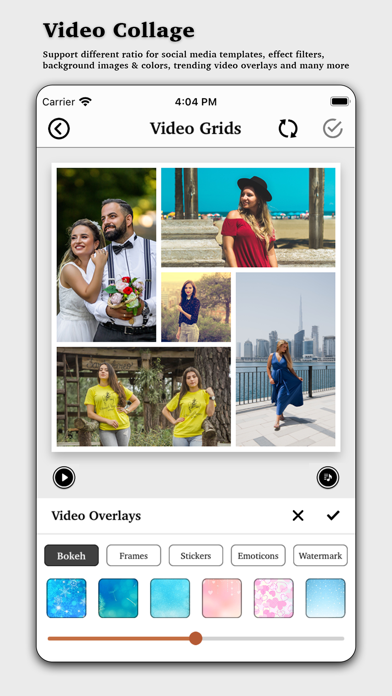Click the Video Grids title
392x696 pixels.
pos(195,128)
